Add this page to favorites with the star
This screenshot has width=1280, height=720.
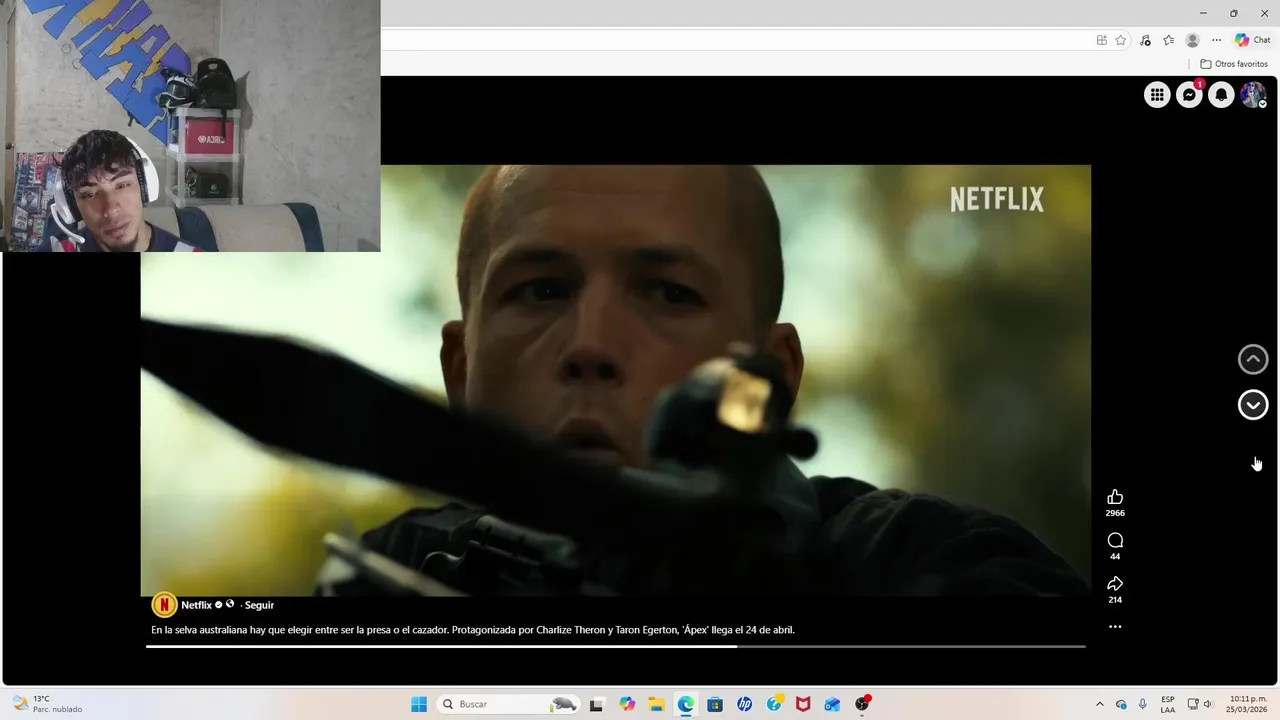tap(1121, 40)
